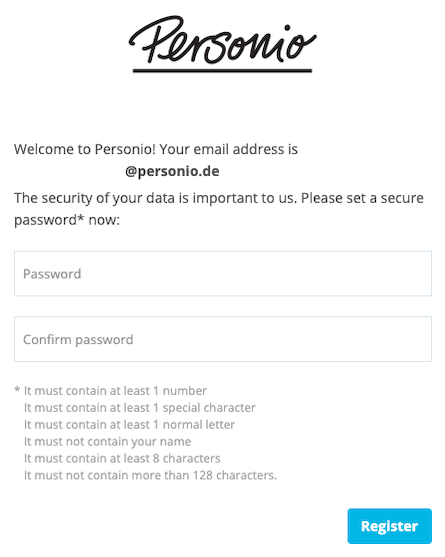Click the final 'o' of the Personio logo

(x=301, y=45)
